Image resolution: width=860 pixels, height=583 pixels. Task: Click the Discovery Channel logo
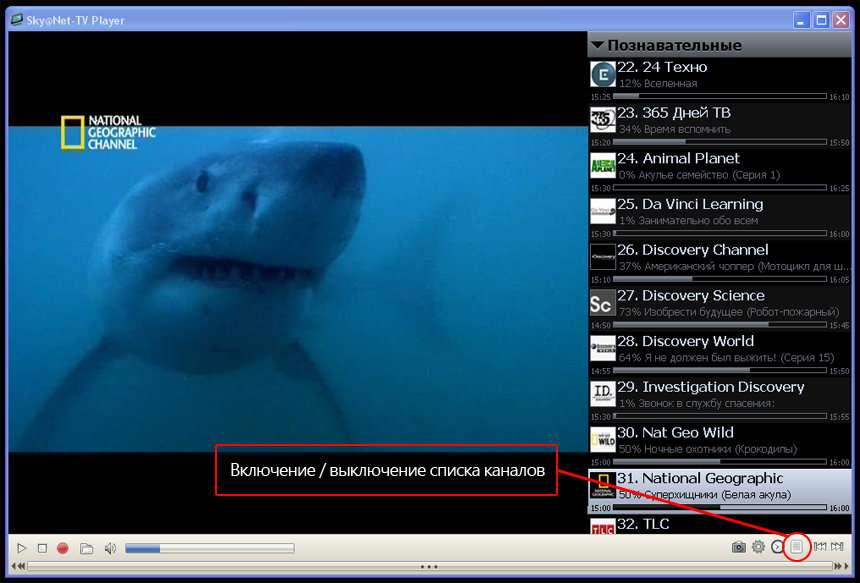(603, 257)
